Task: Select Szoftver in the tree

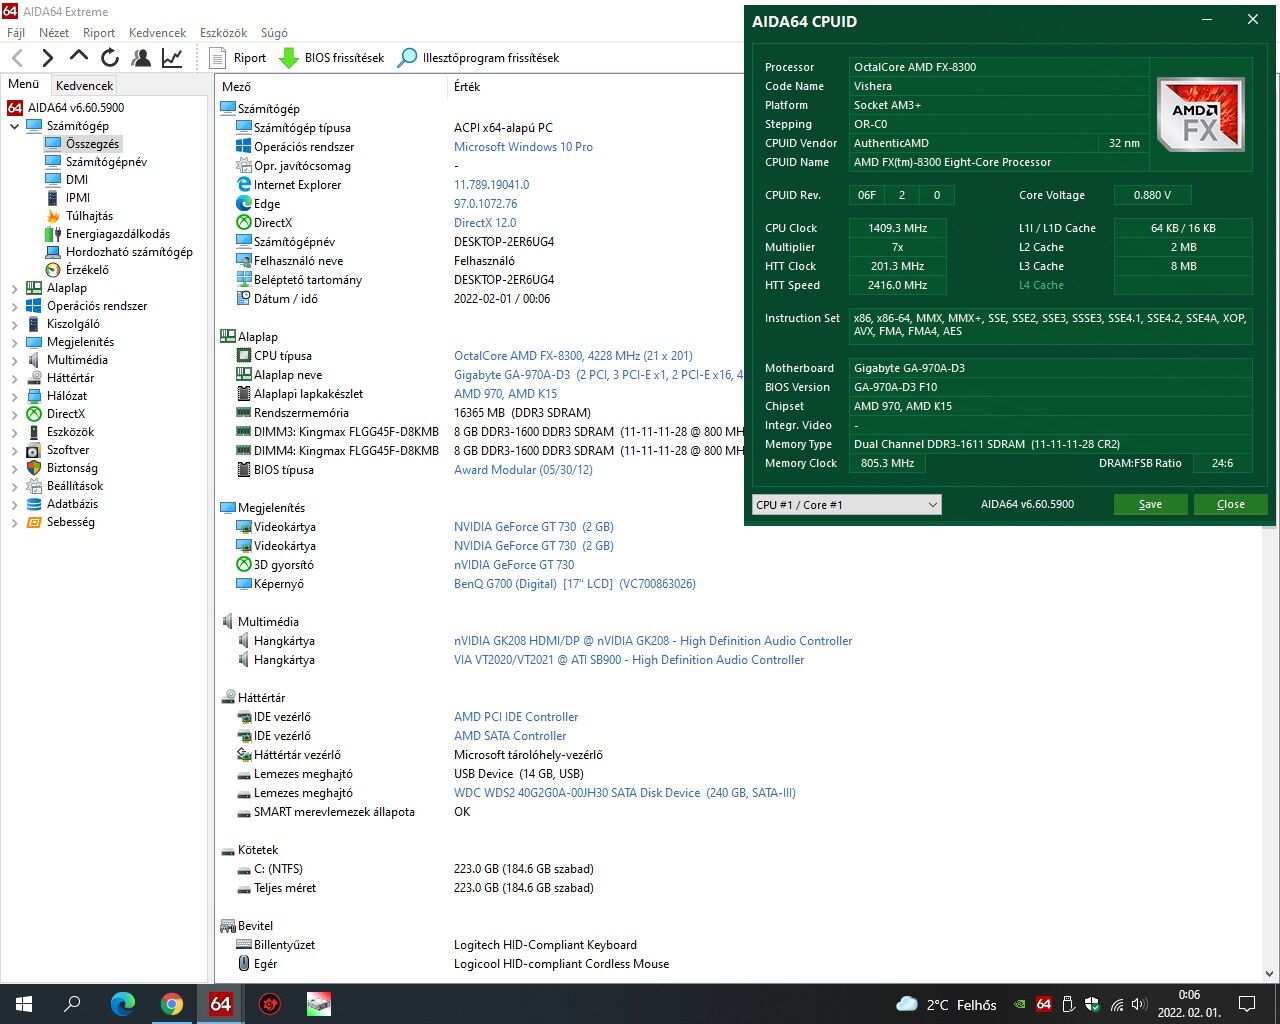Action: 68,450
